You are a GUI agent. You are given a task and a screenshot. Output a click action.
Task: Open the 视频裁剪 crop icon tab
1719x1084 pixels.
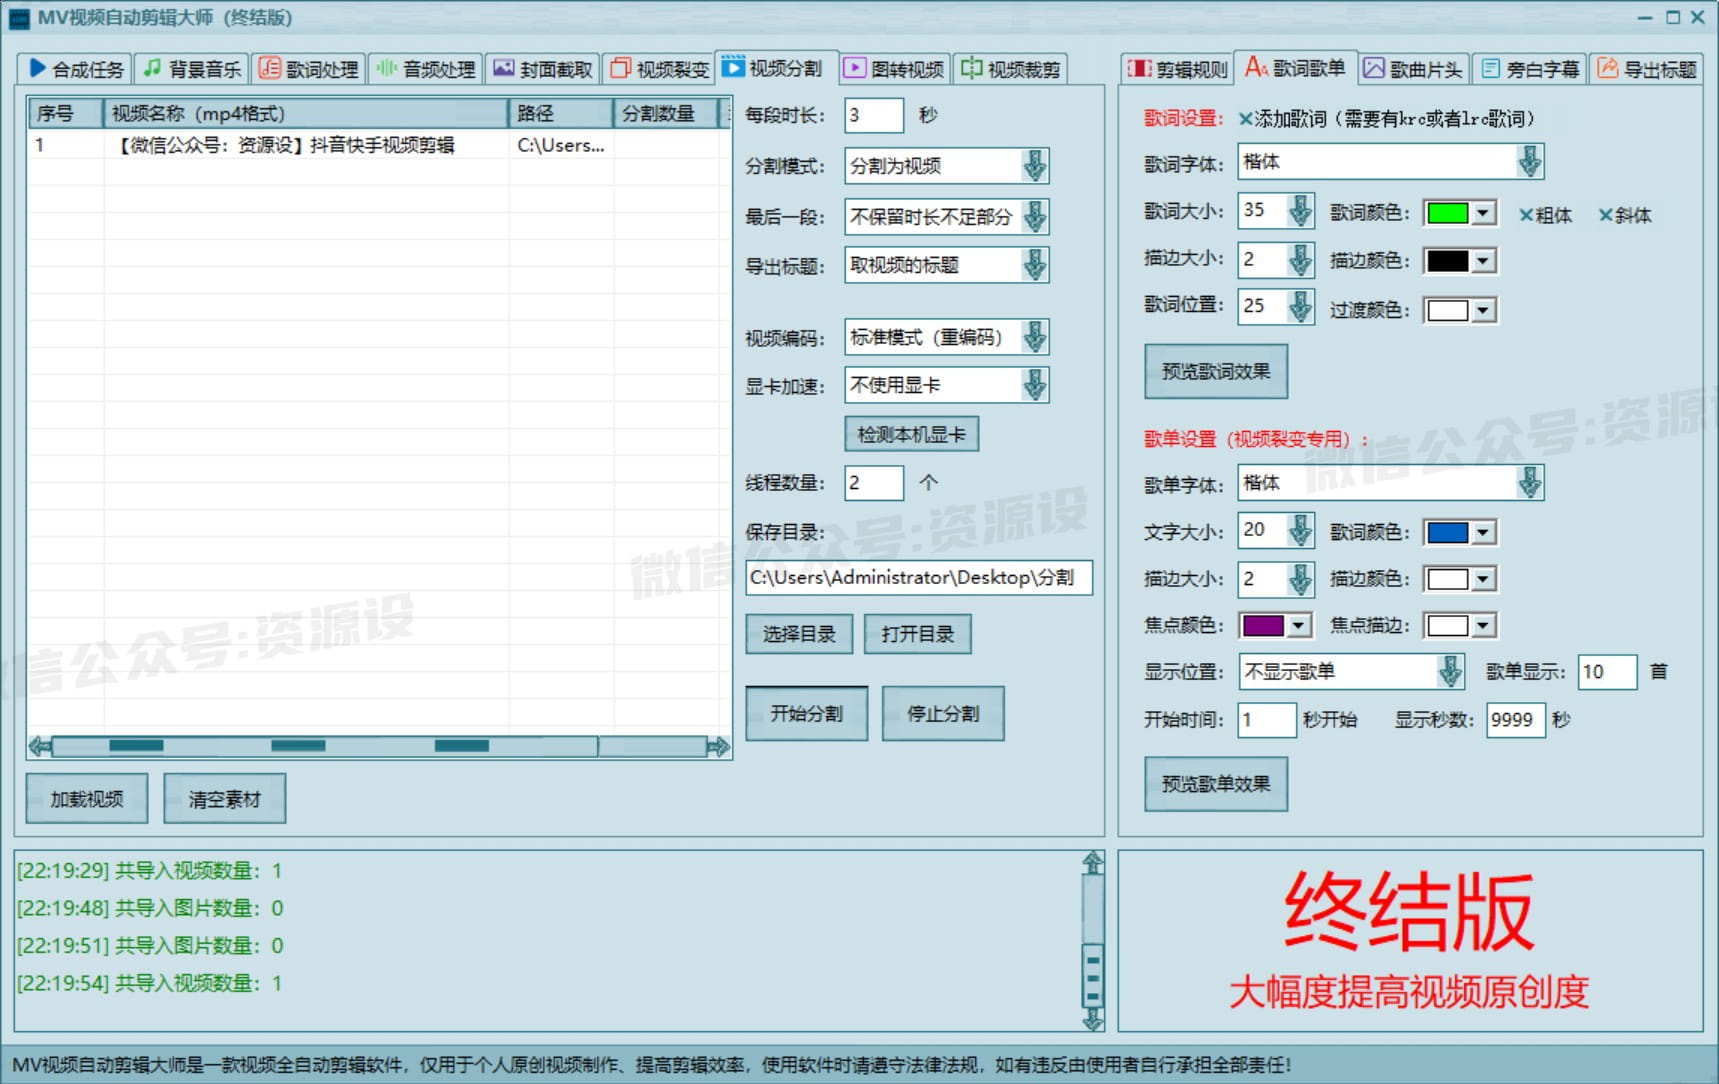click(1010, 69)
